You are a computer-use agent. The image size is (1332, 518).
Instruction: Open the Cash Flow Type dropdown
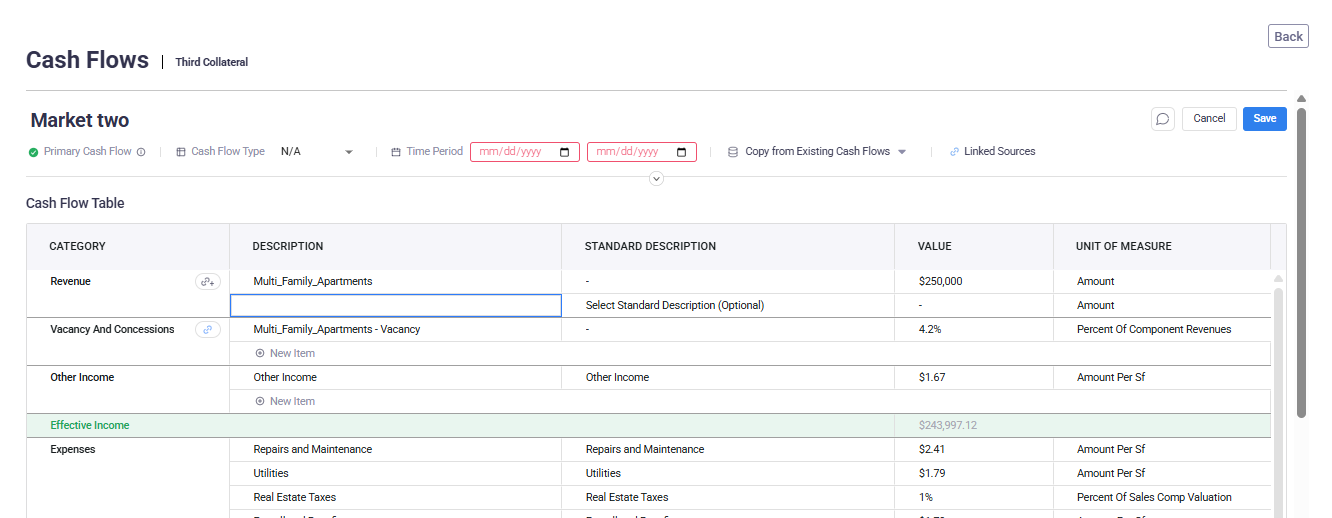[x=317, y=152]
